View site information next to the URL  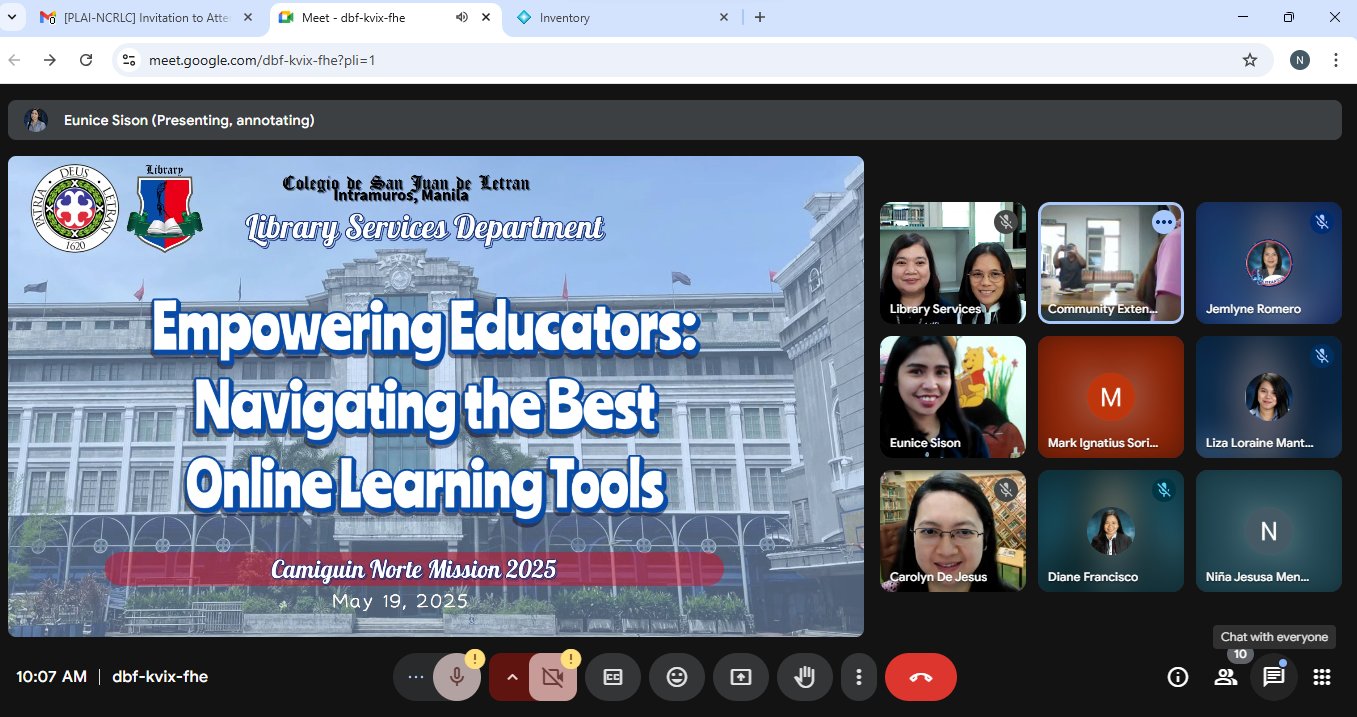pyautogui.click(x=128, y=60)
